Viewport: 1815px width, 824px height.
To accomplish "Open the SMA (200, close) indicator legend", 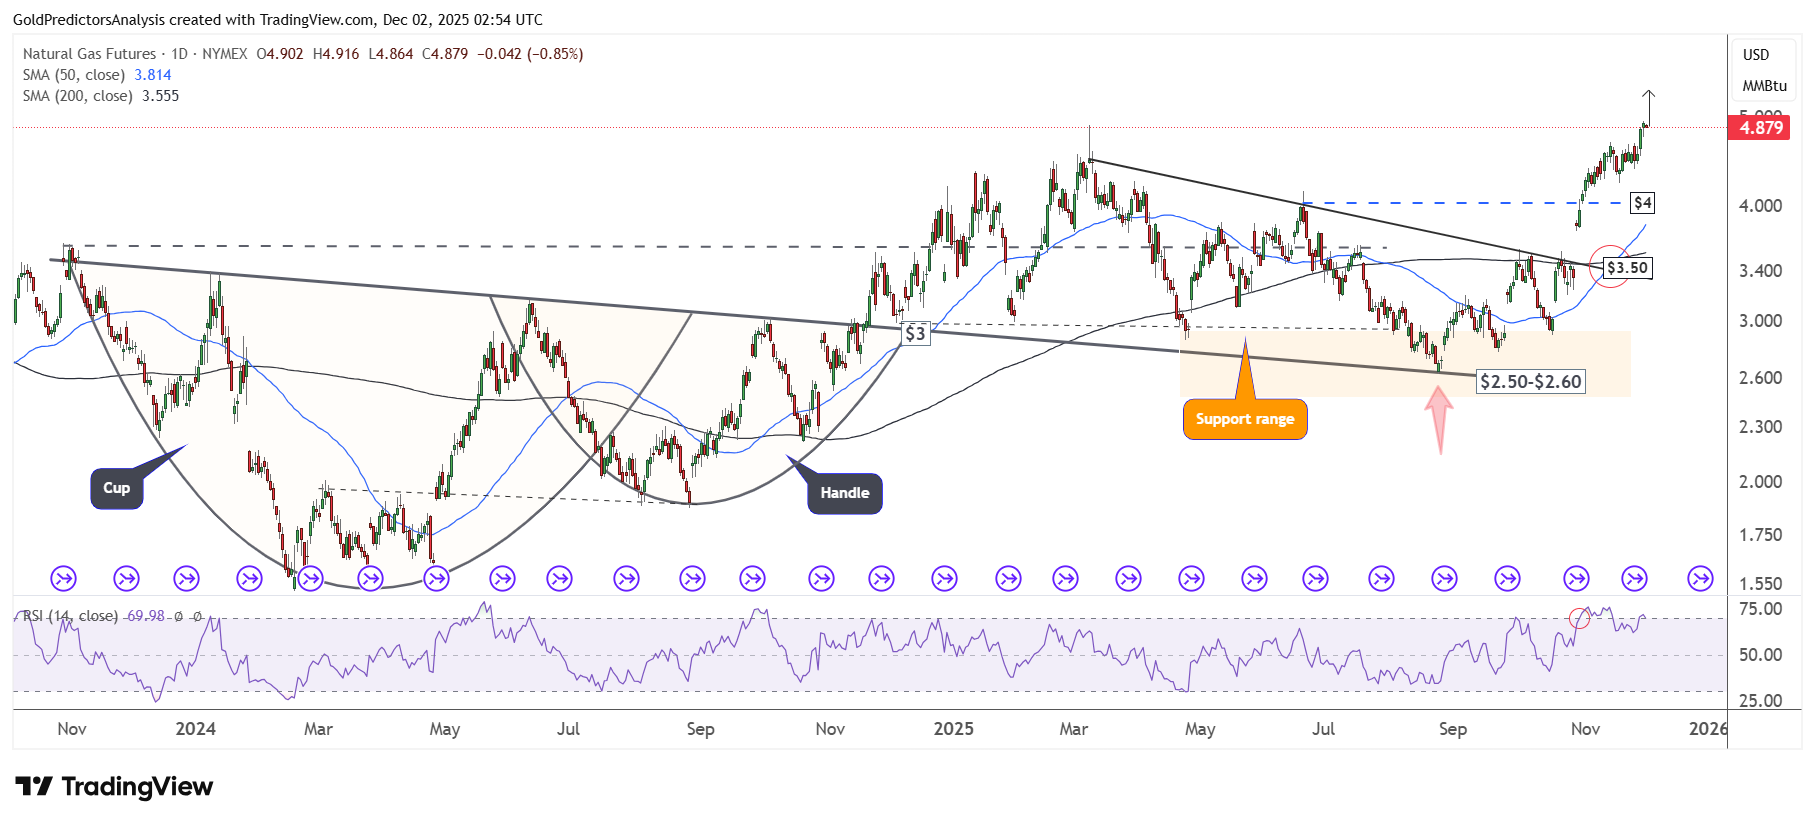I will point(78,96).
